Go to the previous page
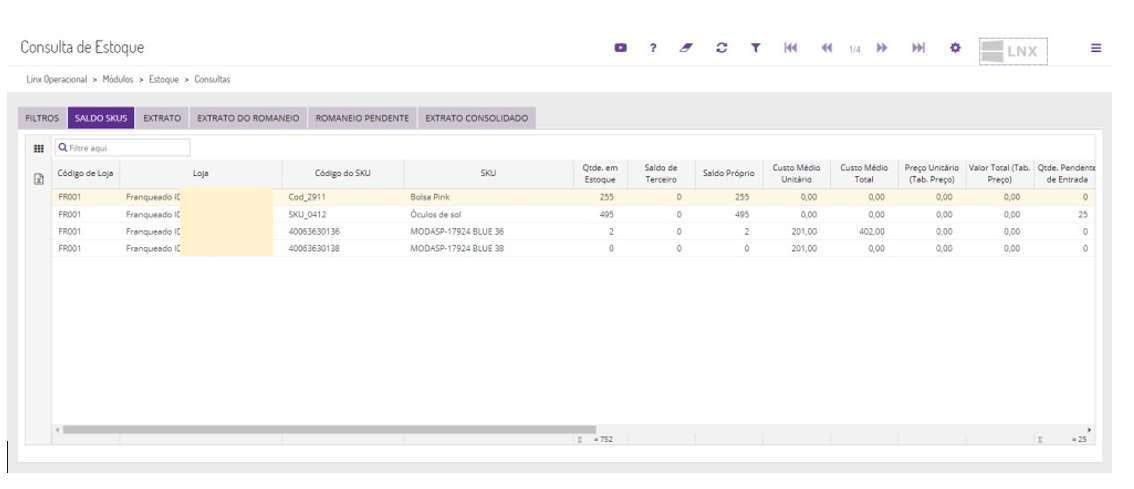 [827, 48]
